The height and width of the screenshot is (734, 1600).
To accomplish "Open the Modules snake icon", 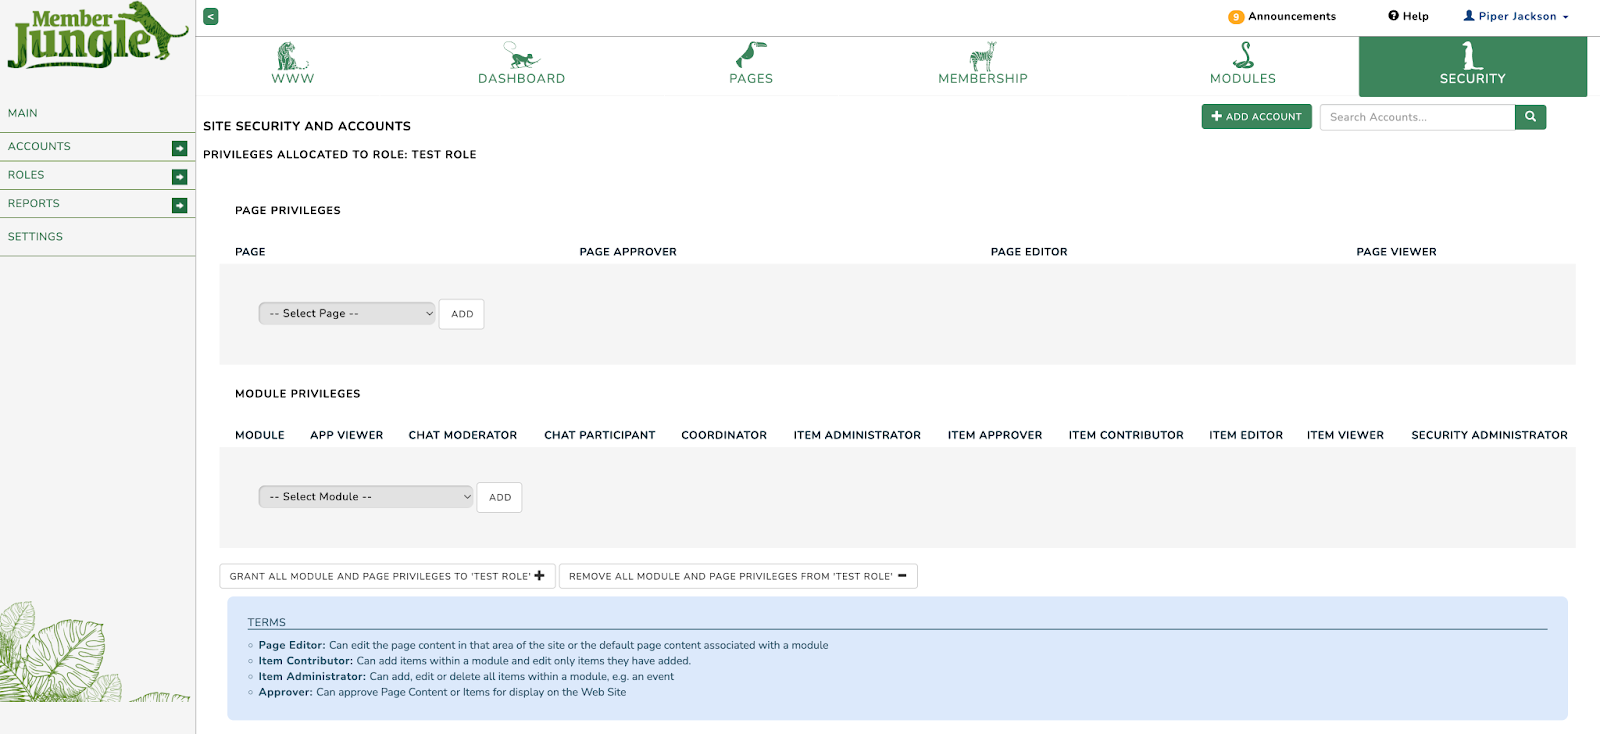I will click(x=1243, y=55).
